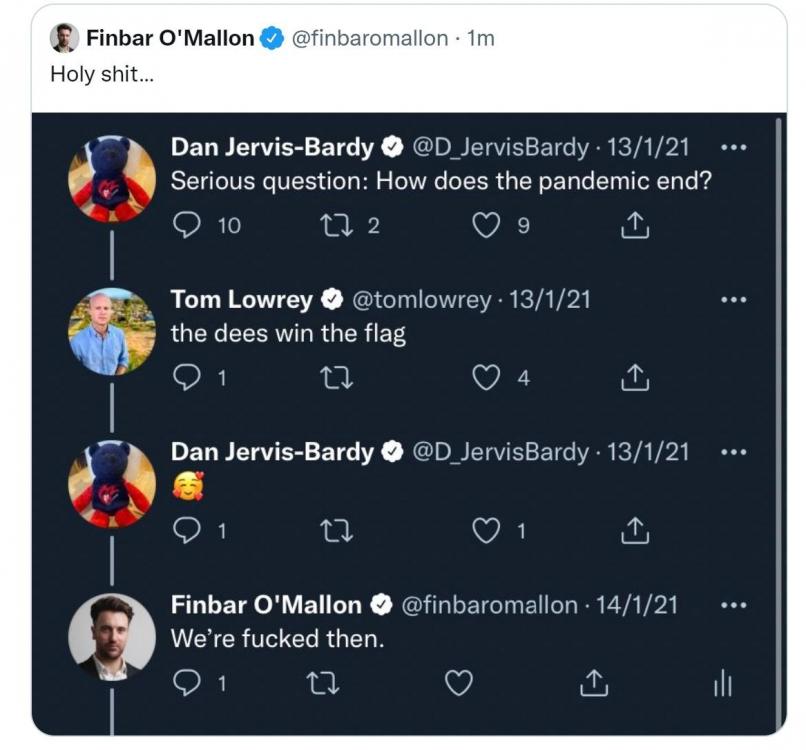Open more options on Tom Lowrey's tweet

click(x=733, y=299)
